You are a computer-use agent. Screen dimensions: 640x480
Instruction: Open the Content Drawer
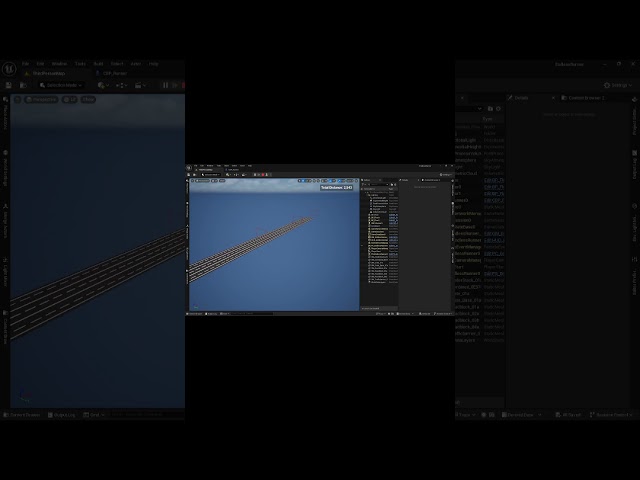(x=22, y=415)
